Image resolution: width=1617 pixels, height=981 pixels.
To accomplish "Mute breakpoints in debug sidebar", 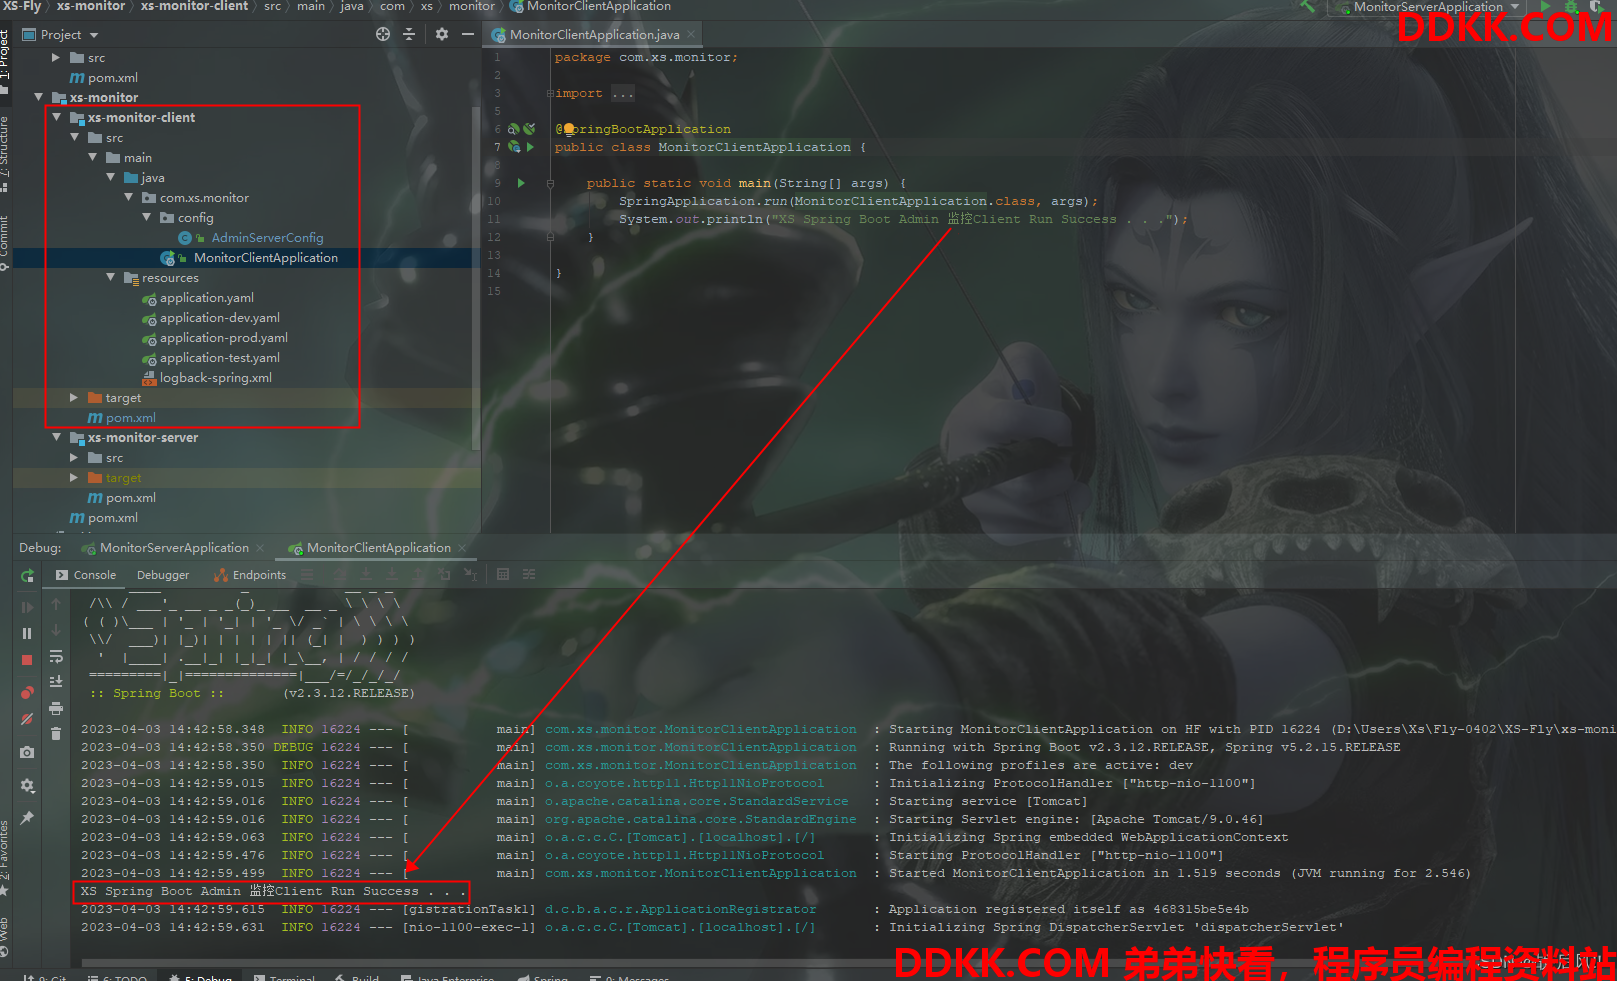I will click(x=27, y=719).
